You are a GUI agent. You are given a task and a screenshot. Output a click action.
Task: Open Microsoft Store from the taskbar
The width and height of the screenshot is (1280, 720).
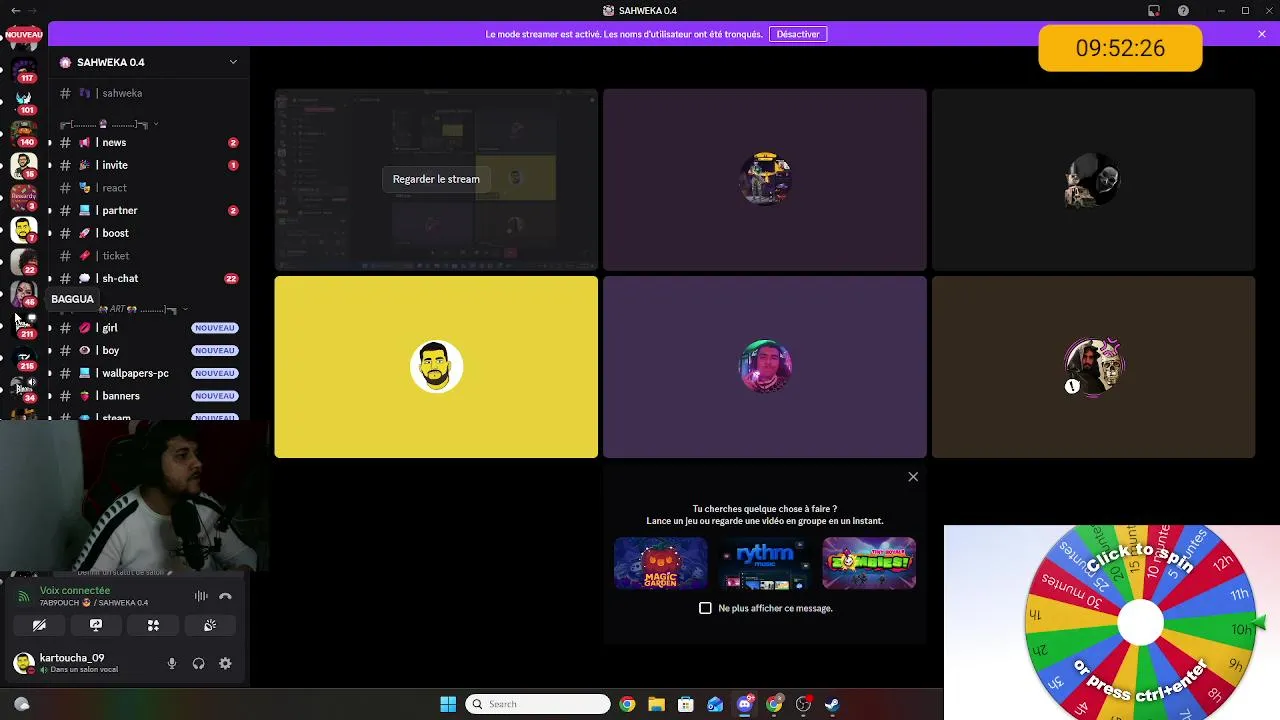685,704
